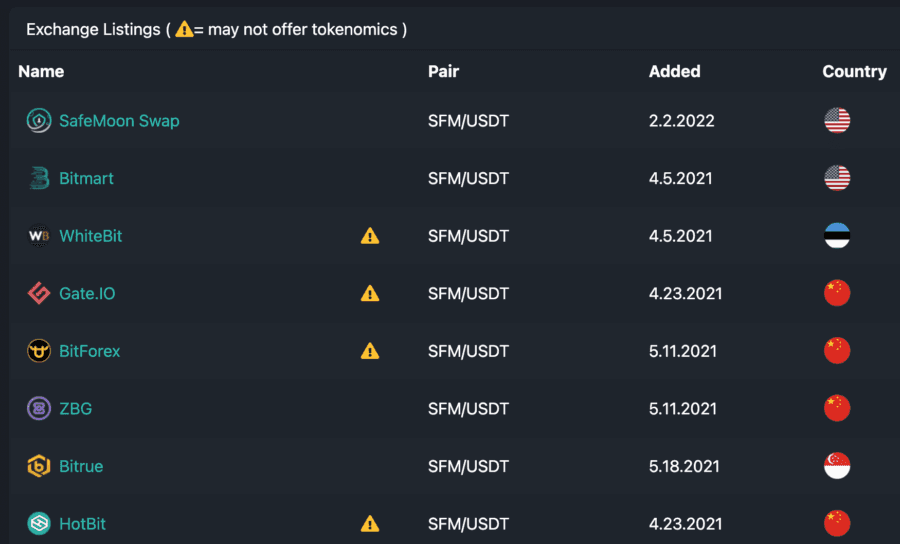Click the warning icon beside WhiteBit
This screenshot has height=544, width=900.
(x=370, y=236)
